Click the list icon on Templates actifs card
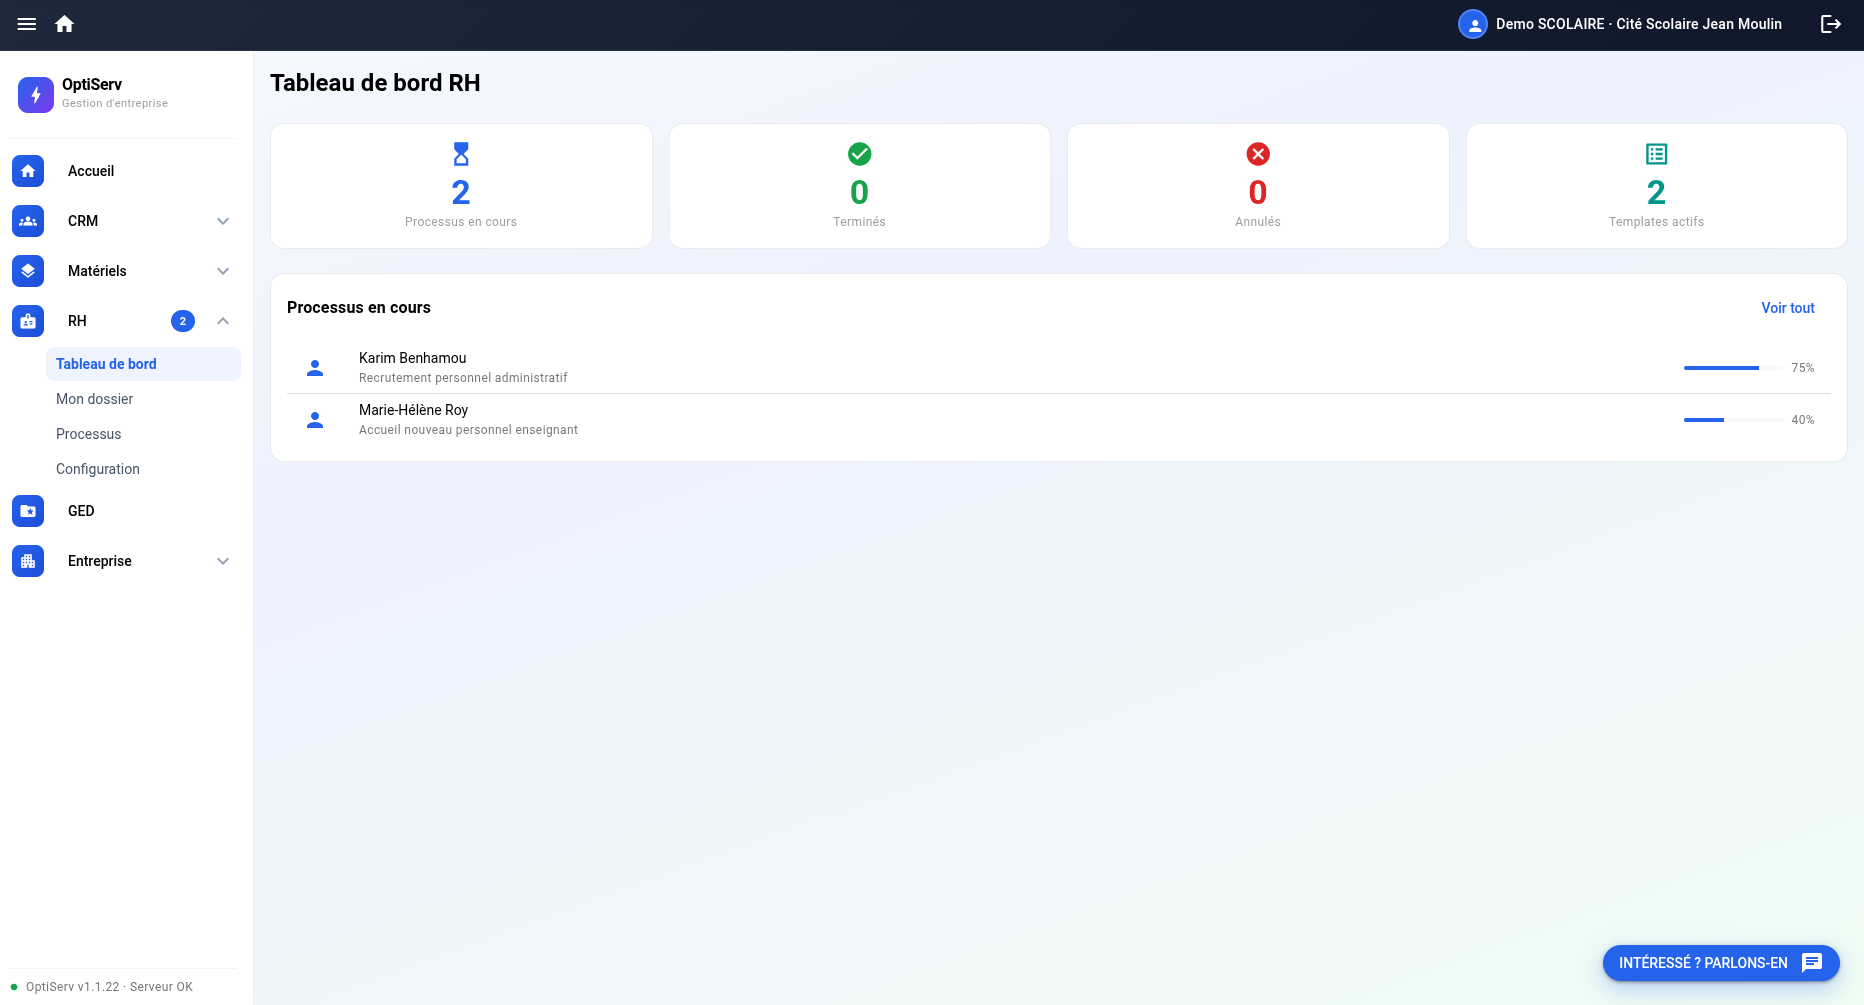Screen dimensions: 1864x1005 point(1657,154)
